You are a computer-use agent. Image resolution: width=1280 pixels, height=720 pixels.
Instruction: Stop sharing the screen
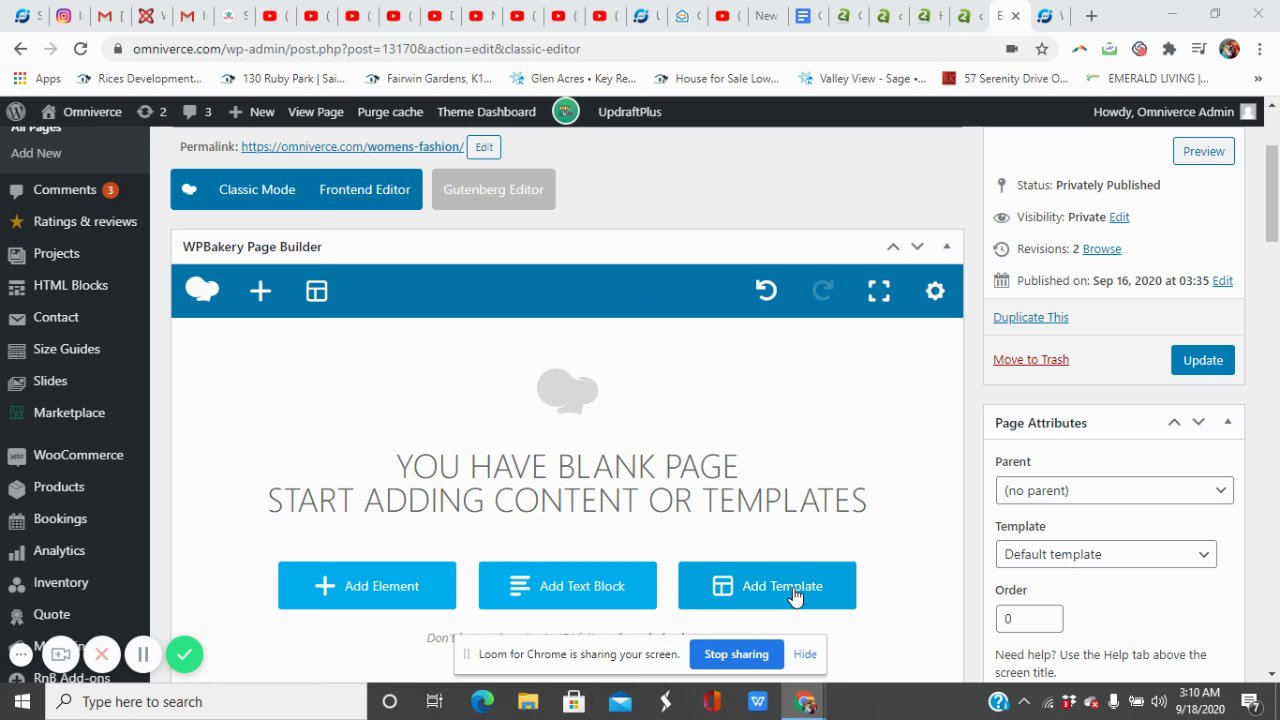[736, 654]
